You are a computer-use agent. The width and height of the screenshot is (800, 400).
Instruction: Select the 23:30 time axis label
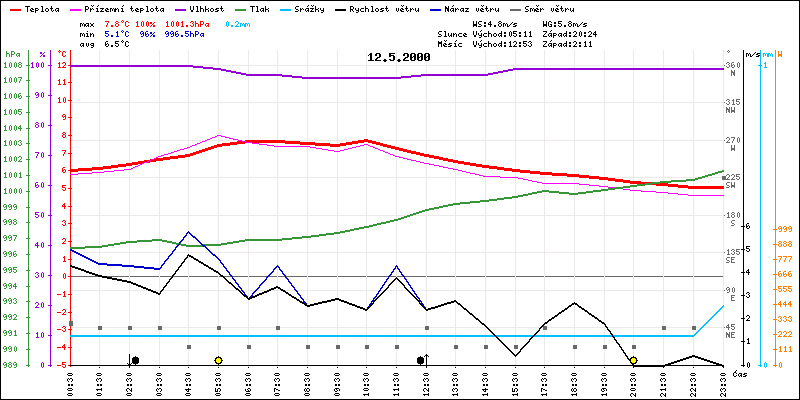(723, 382)
